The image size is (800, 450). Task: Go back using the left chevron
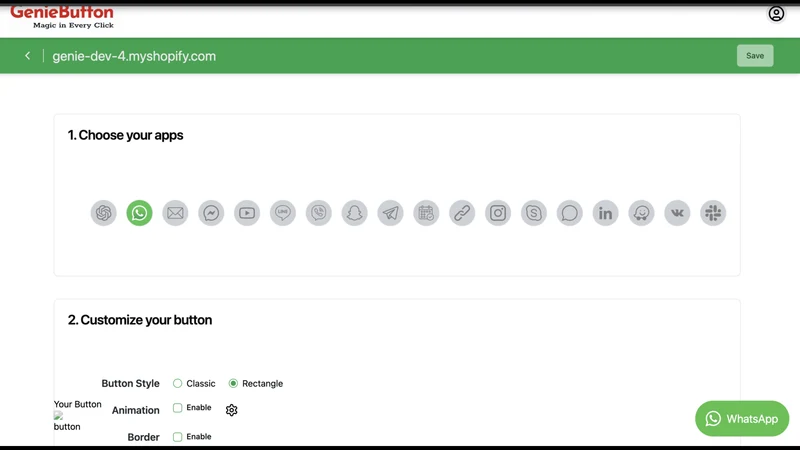28,56
